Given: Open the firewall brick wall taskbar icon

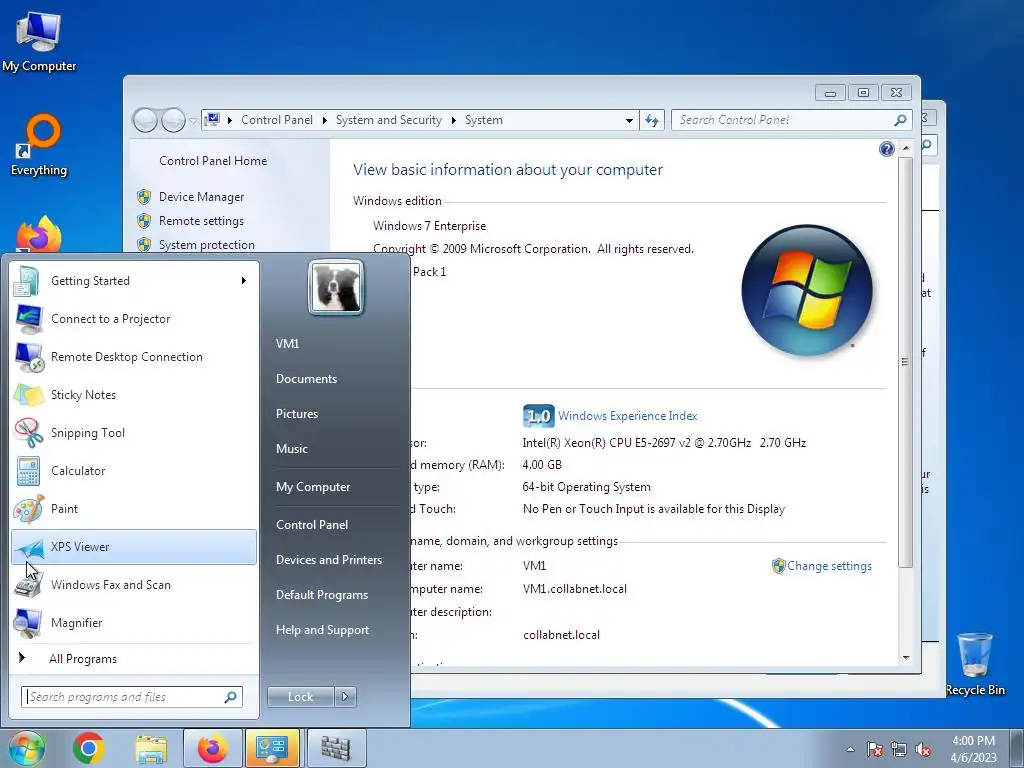Looking at the screenshot, I should coord(336,748).
